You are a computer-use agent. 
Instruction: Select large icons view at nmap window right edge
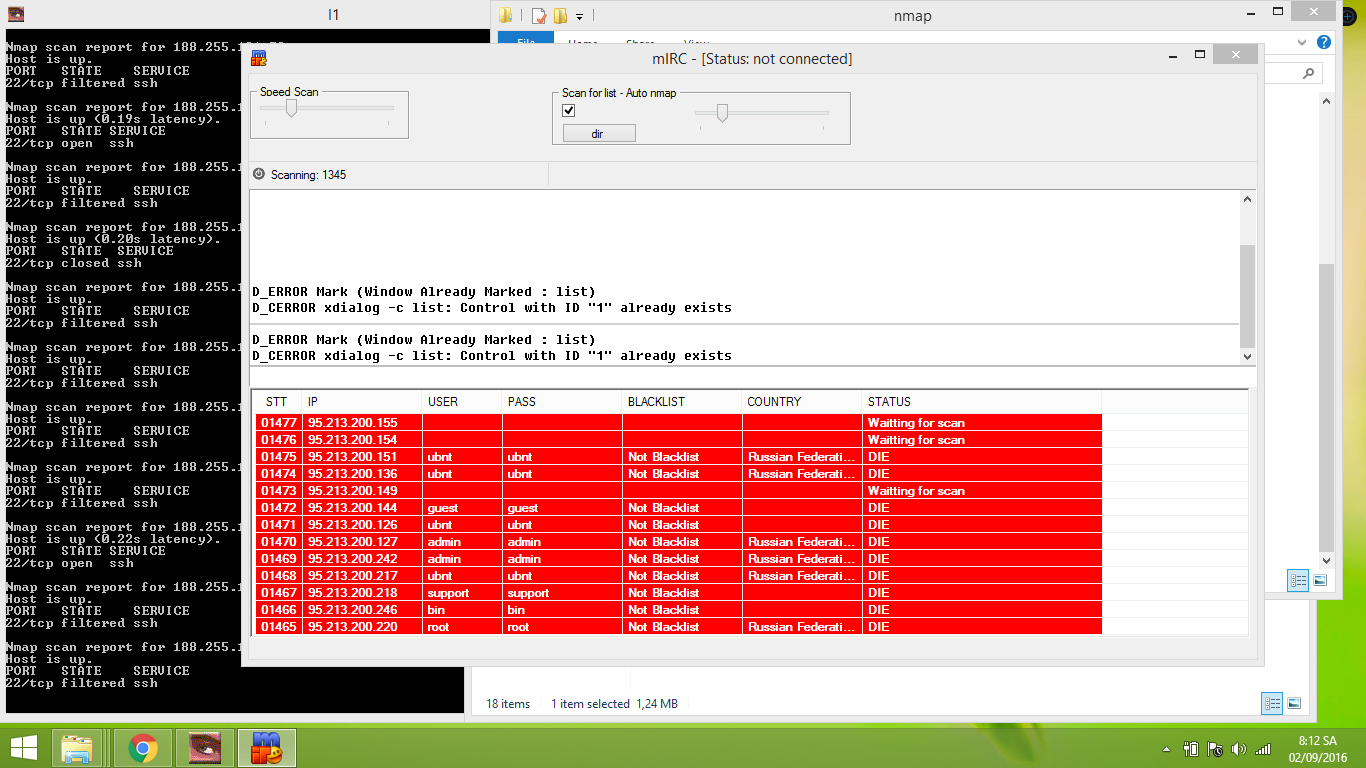pos(1320,580)
